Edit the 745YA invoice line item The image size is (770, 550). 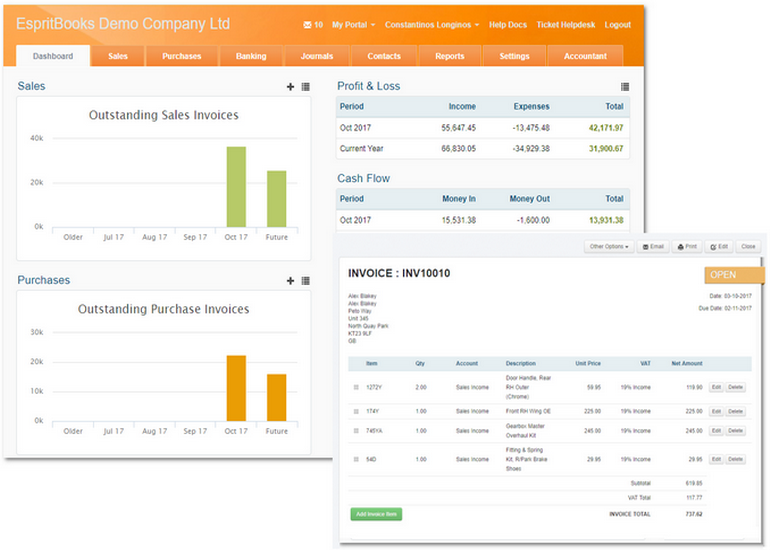716,431
